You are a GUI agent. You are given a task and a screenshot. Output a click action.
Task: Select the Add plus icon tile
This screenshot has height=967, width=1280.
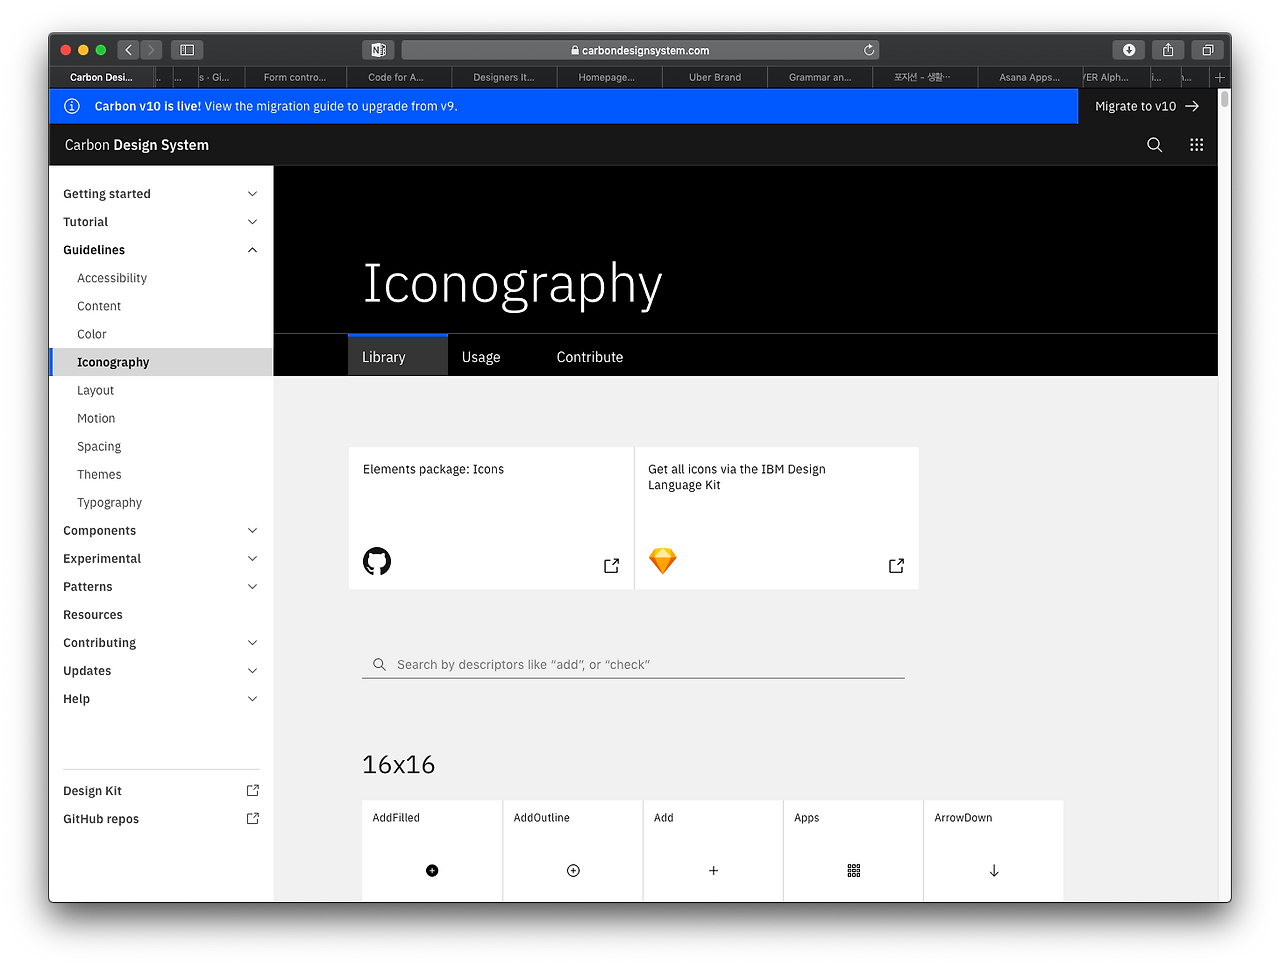pyautogui.click(x=713, y=851)
